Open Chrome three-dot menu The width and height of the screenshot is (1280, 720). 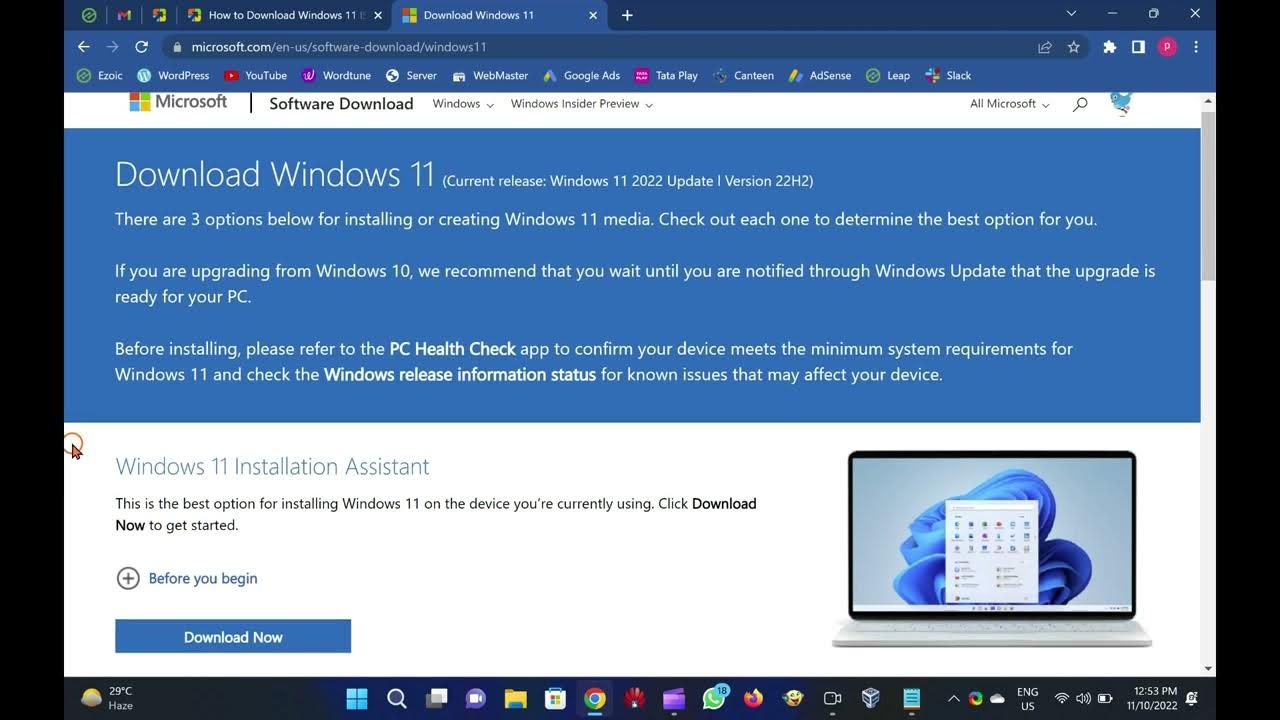click(x=1196, y=47)
